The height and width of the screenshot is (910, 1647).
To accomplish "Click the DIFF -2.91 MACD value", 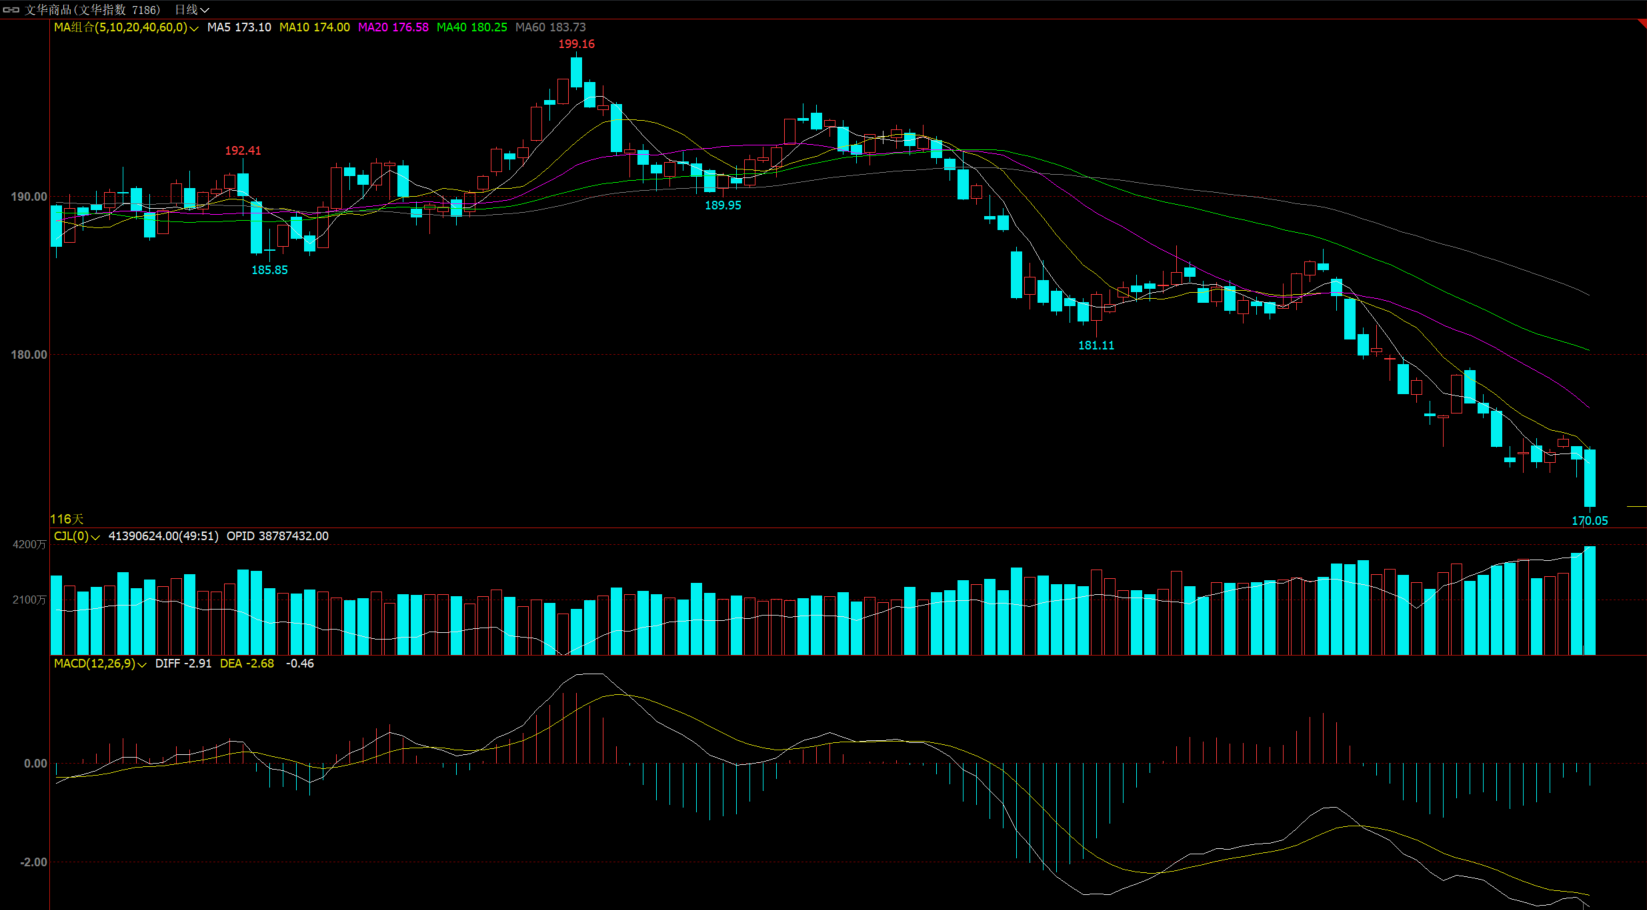I will (x=183, y=664).
